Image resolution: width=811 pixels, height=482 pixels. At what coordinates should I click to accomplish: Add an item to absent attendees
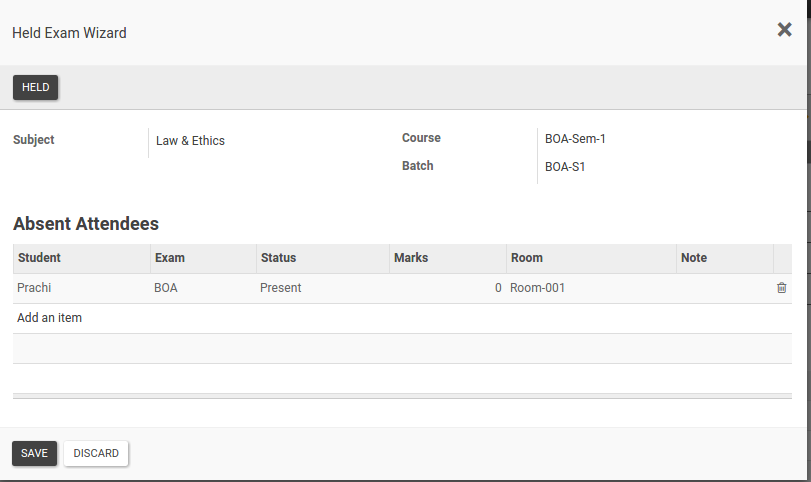[x=50, y=318]
